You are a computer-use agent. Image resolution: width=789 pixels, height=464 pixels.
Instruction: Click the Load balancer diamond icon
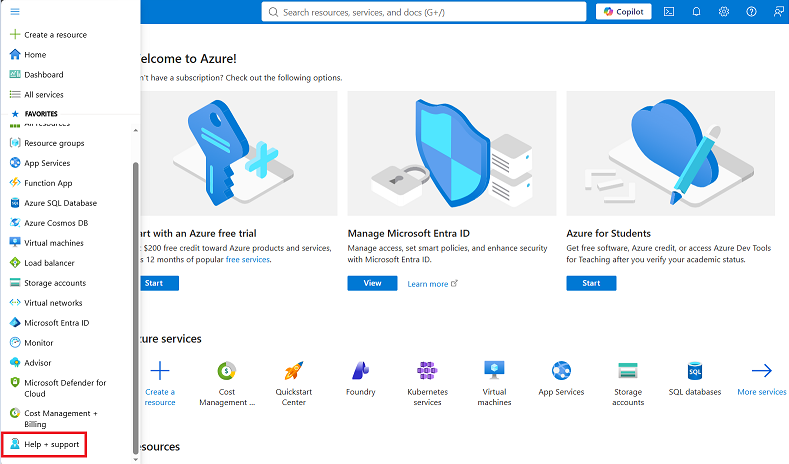[x=15, y=263]
